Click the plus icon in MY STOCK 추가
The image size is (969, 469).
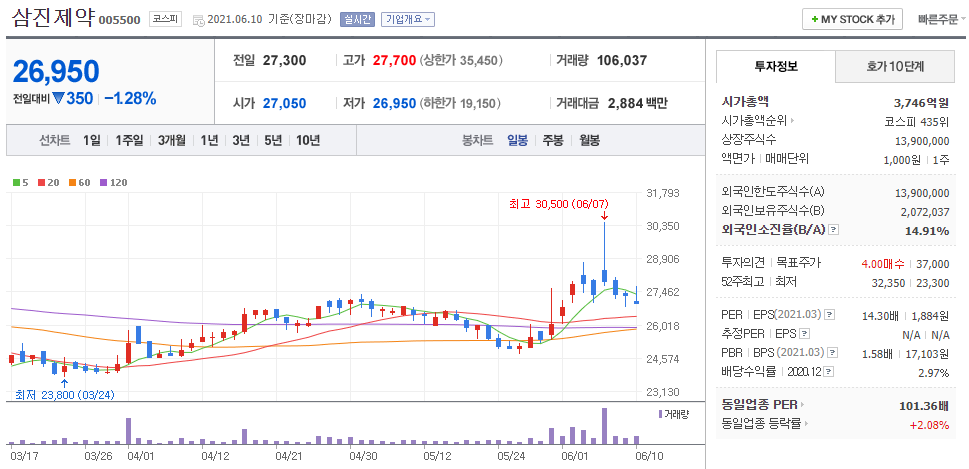tap(815, 19)
